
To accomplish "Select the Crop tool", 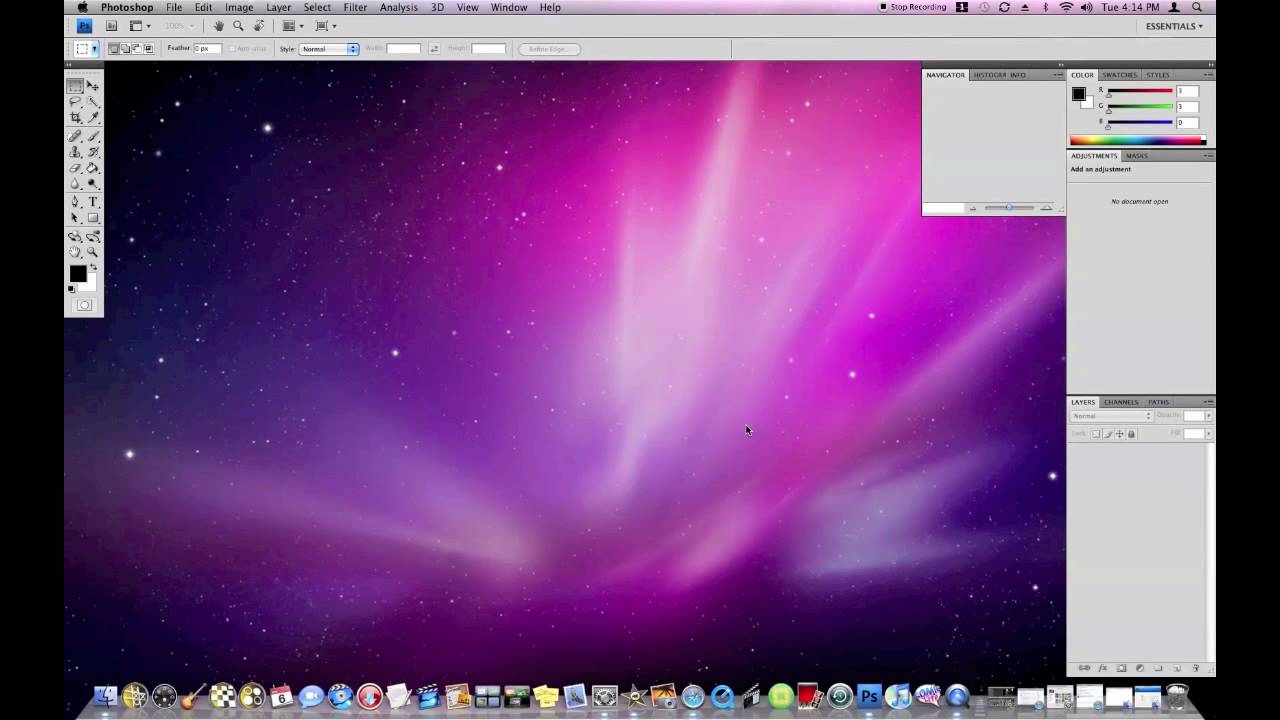I will 75,116.
